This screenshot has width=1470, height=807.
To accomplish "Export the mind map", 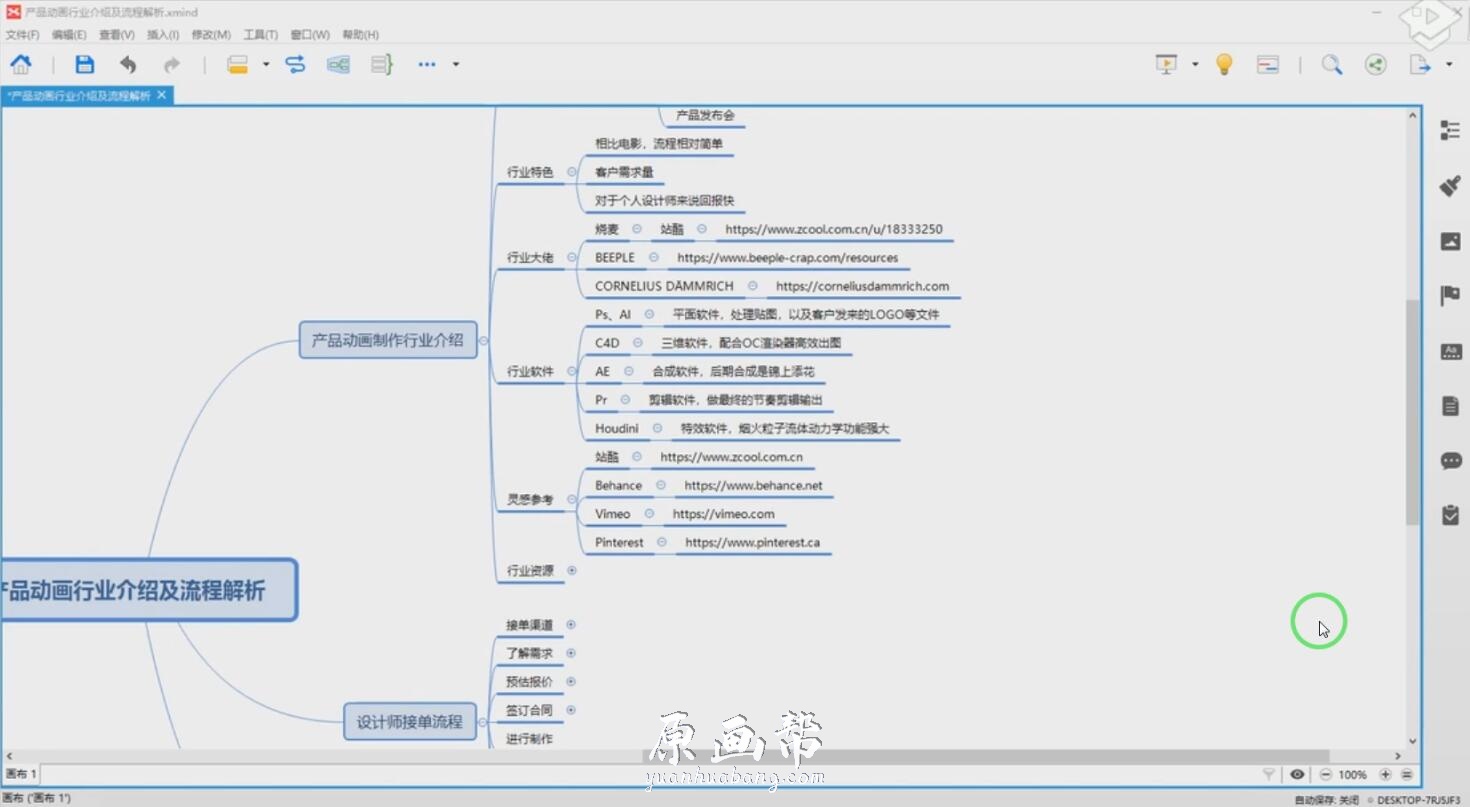I will click(1420, 64).
